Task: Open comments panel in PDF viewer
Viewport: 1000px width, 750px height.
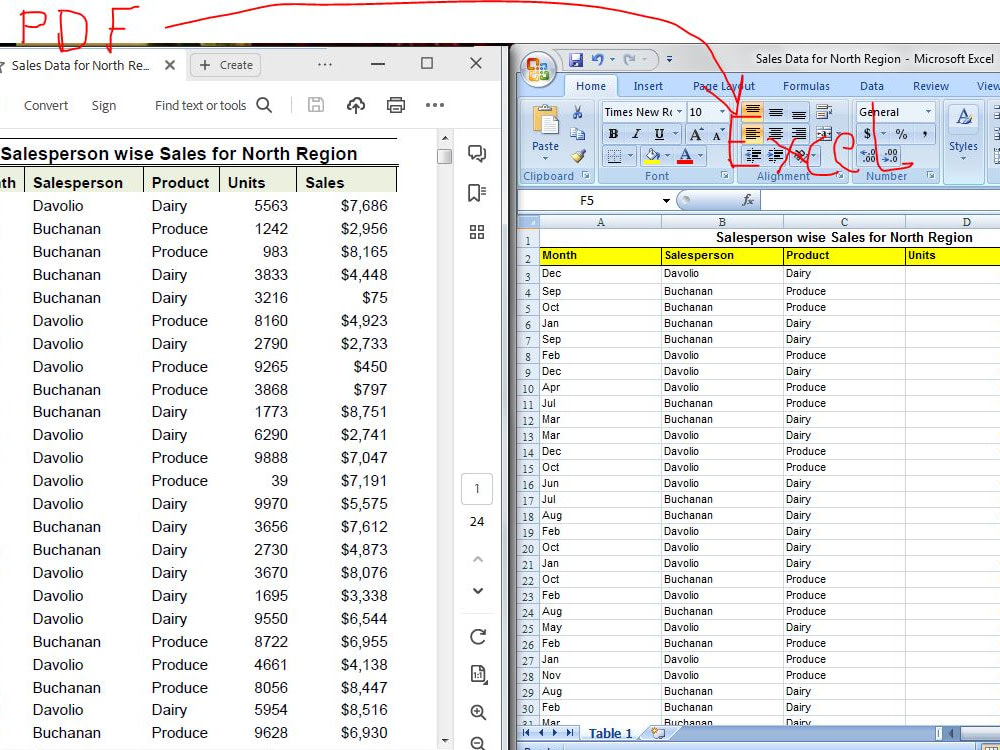Action: [x=476, y=152]
